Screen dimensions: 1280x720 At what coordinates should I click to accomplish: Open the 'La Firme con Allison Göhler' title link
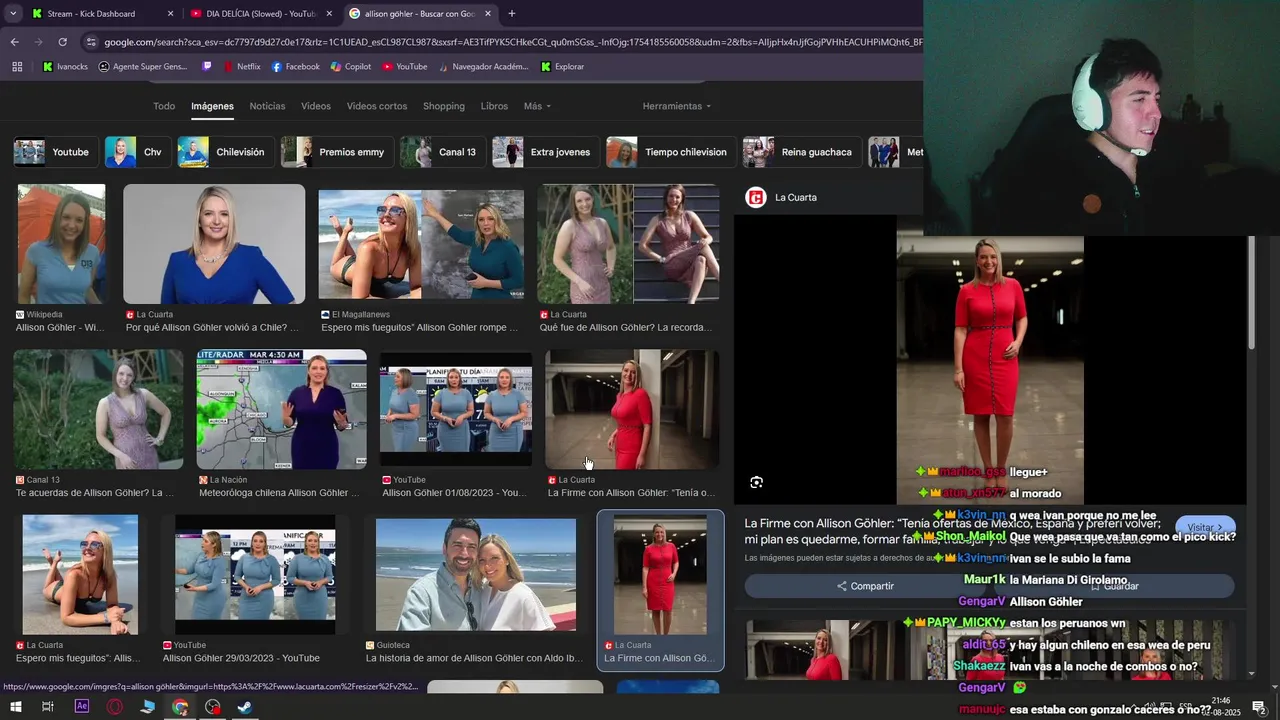point(953,530)
